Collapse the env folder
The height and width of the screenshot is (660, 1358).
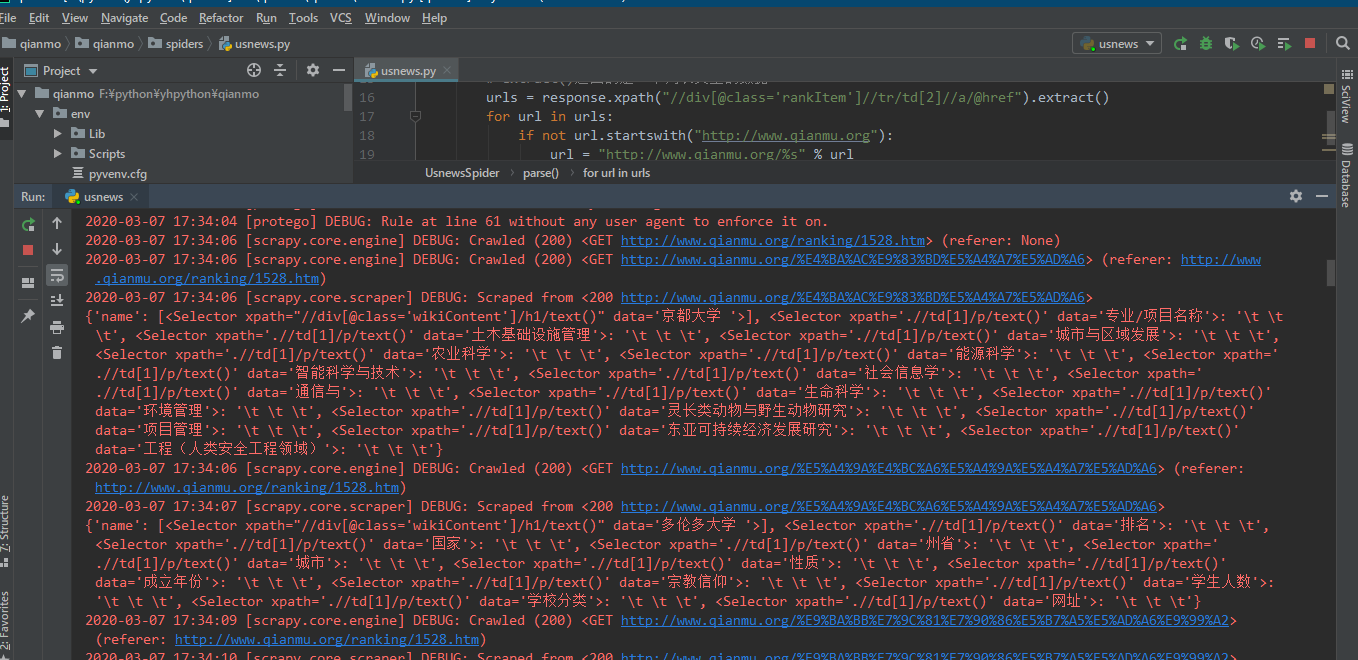[40, 114]
